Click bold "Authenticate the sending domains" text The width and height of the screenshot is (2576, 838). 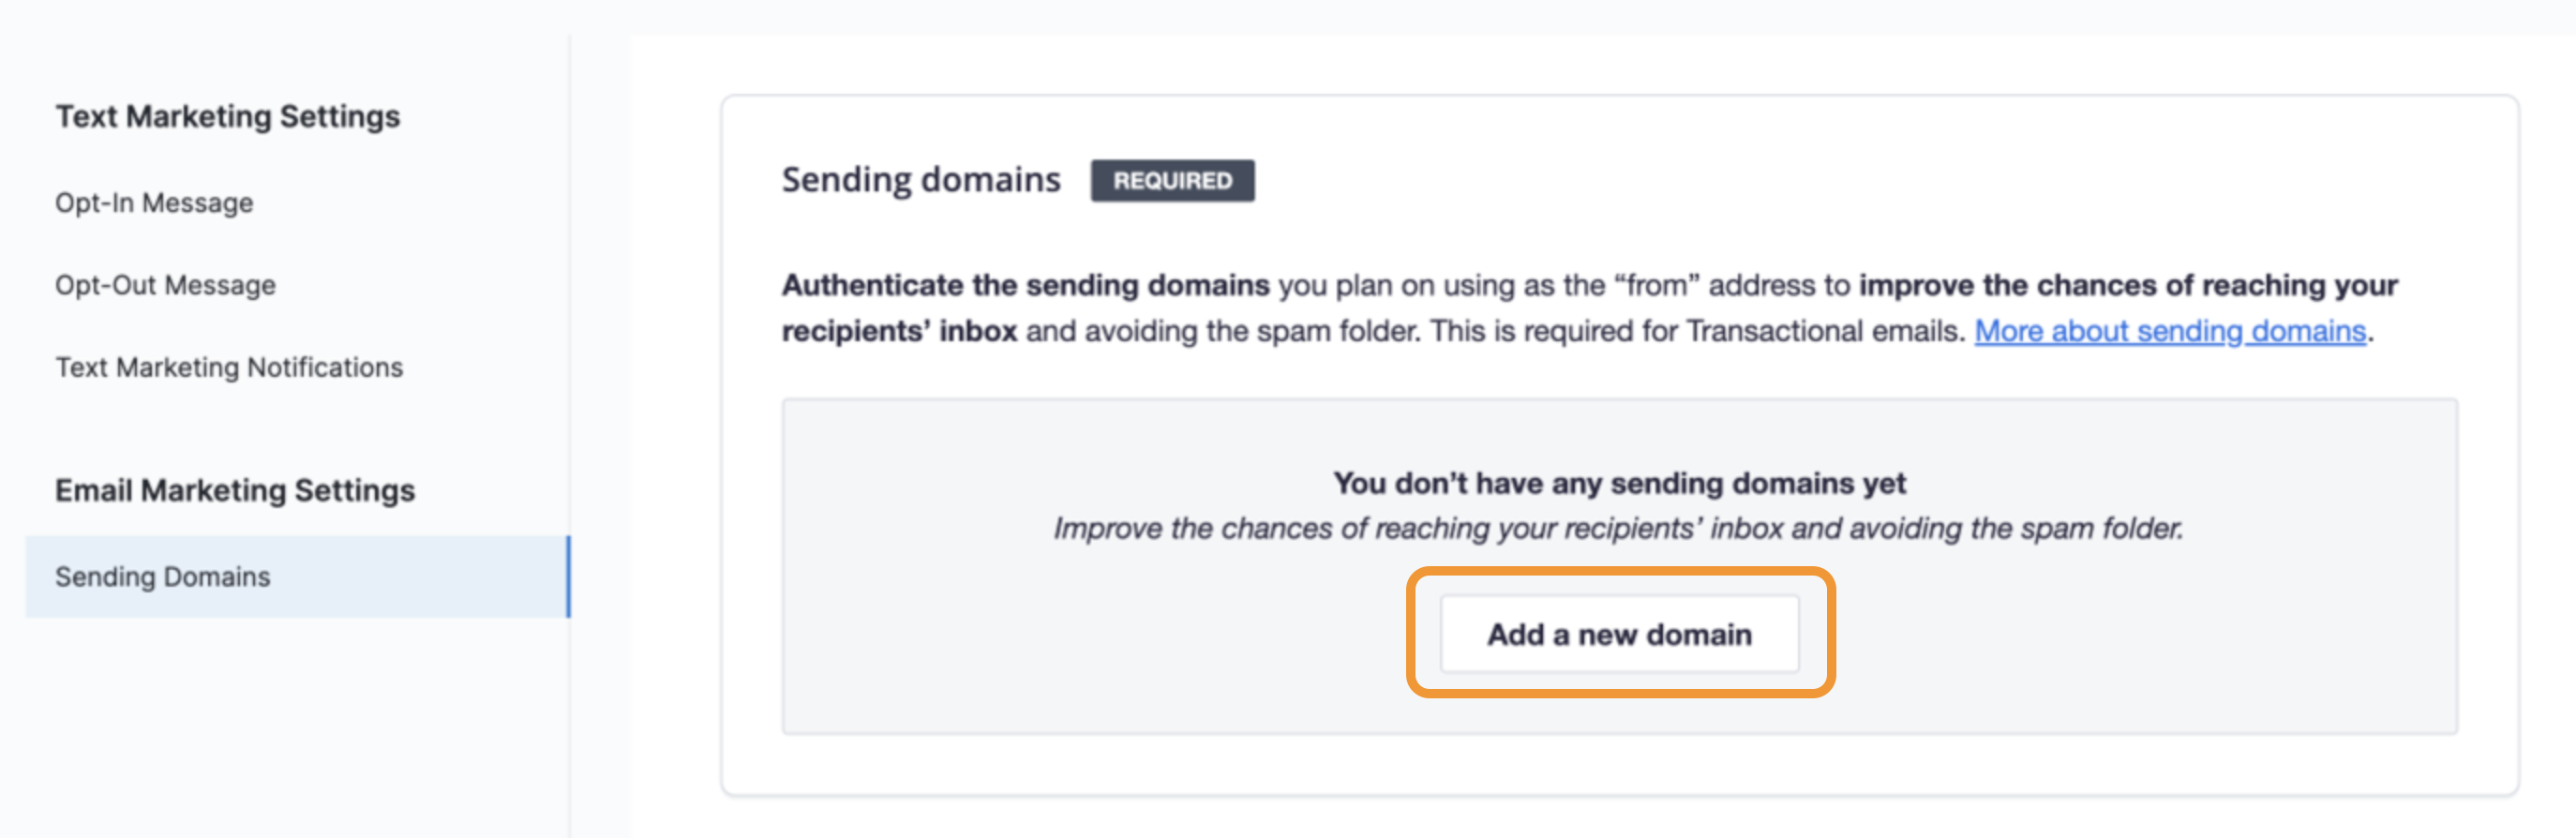pyautogui.click(x=1025, y=286)
